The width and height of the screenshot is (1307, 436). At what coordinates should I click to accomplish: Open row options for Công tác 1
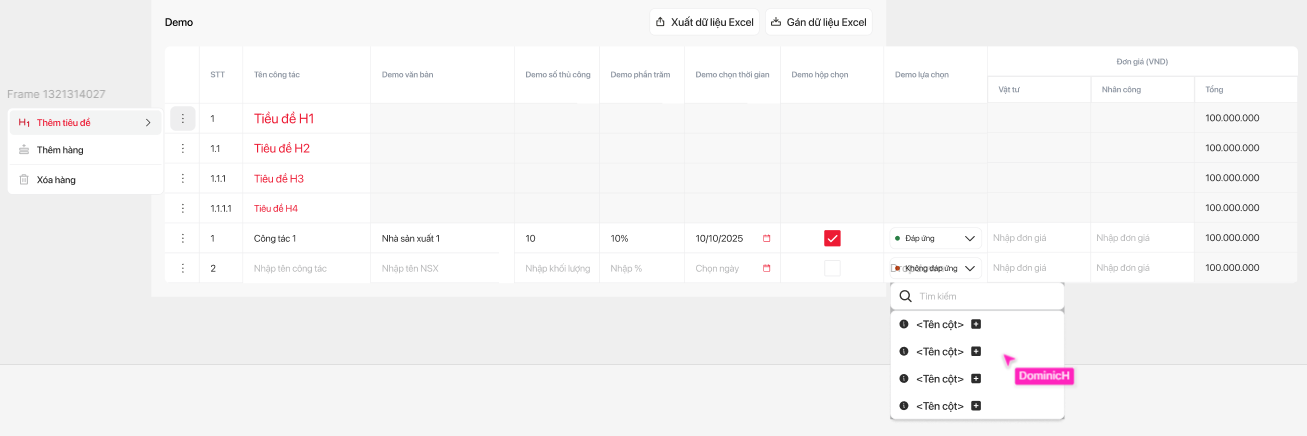coord(182,238)
